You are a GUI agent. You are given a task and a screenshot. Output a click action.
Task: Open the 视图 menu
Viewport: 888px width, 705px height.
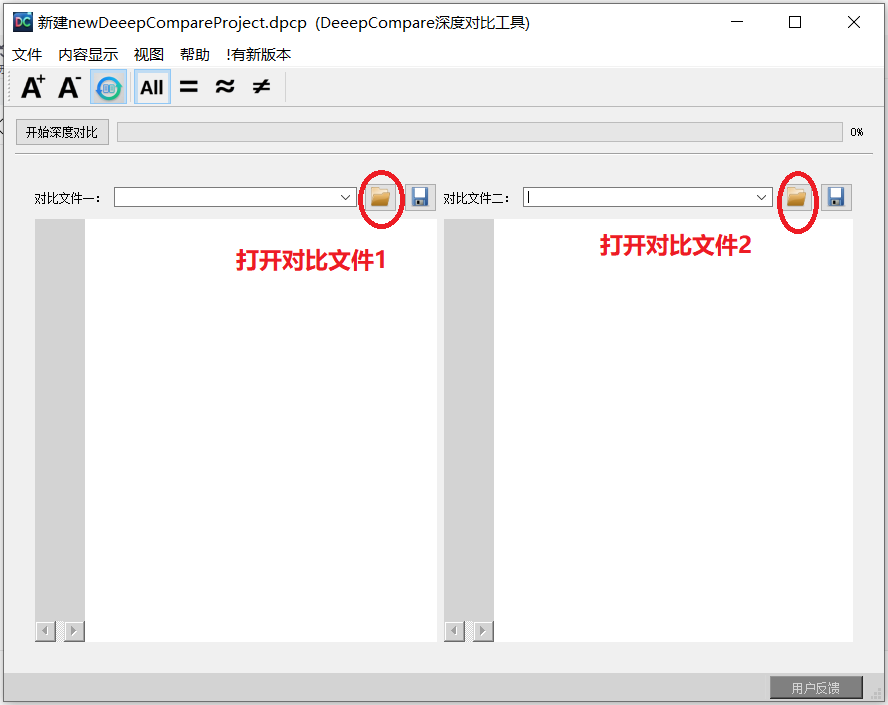pyautogui.click(x=148, y=54)
